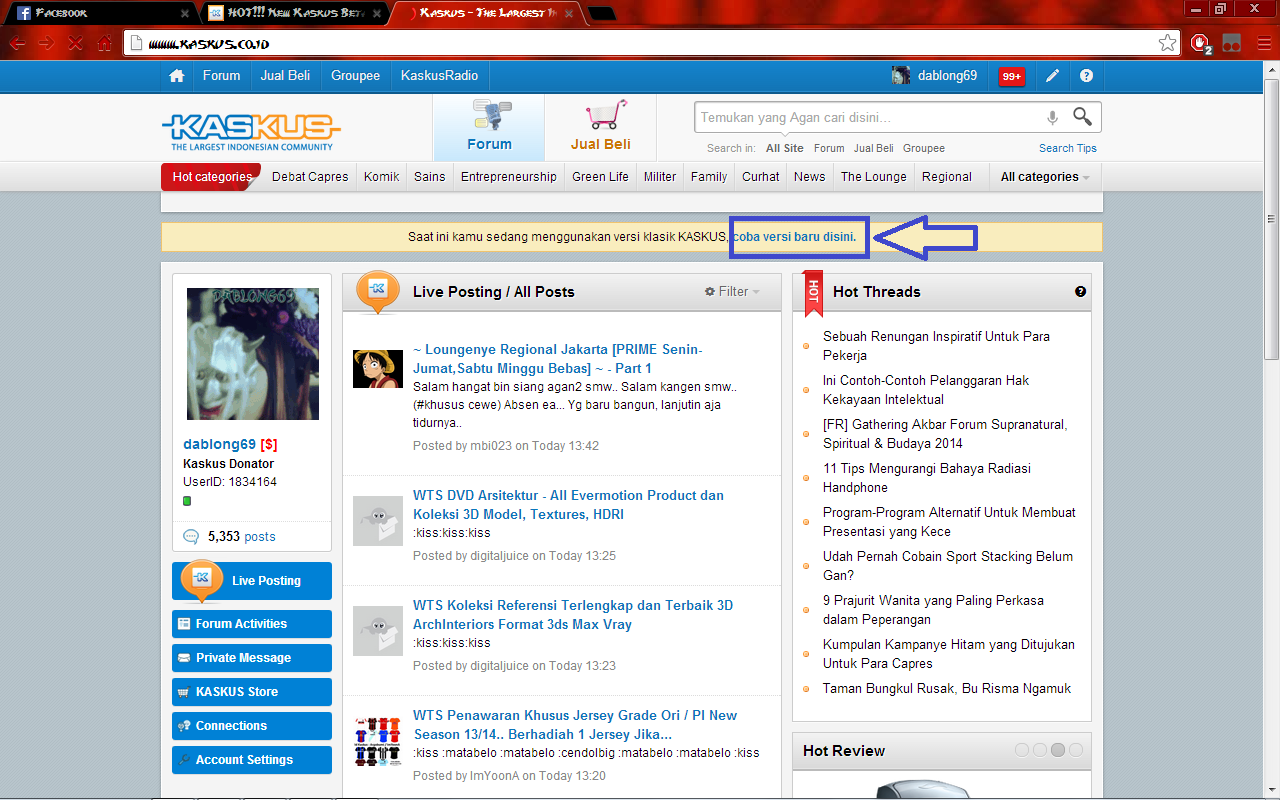Viewport: 1280px width, 800px height.
Task: Click the small avatar beside dablong69 in navbar
Action: tap(901, 76)
